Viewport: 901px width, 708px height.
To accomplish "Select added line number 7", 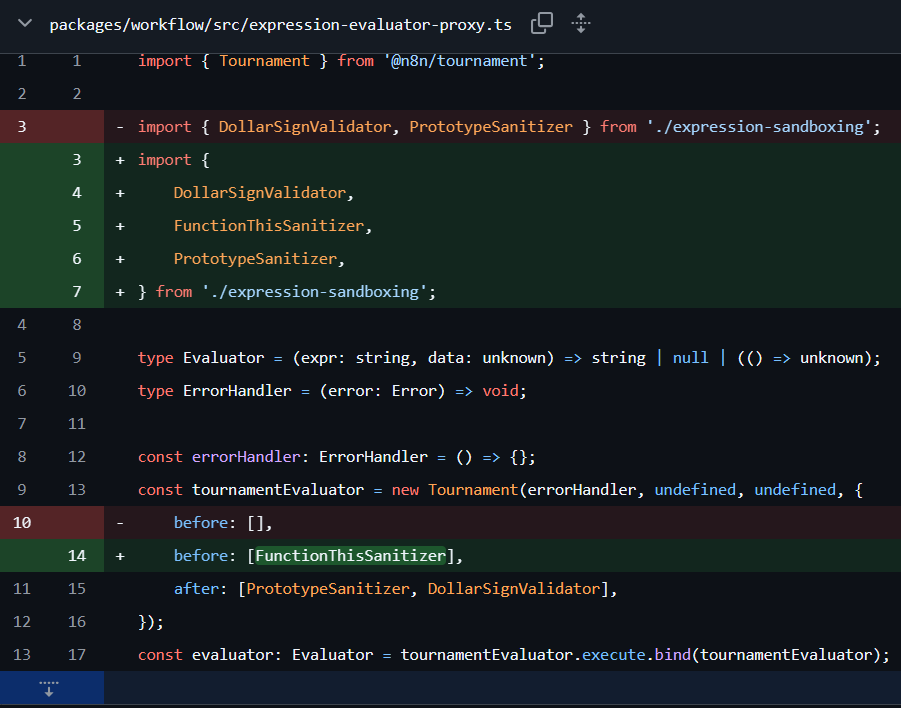I will [x=77, y=292].
